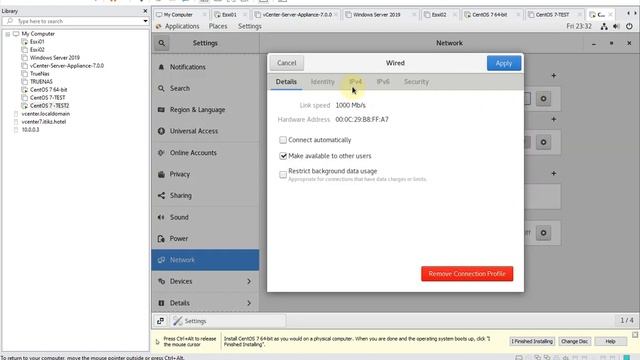
Task: Open Universal Access settings
Action: pos(205,131)
